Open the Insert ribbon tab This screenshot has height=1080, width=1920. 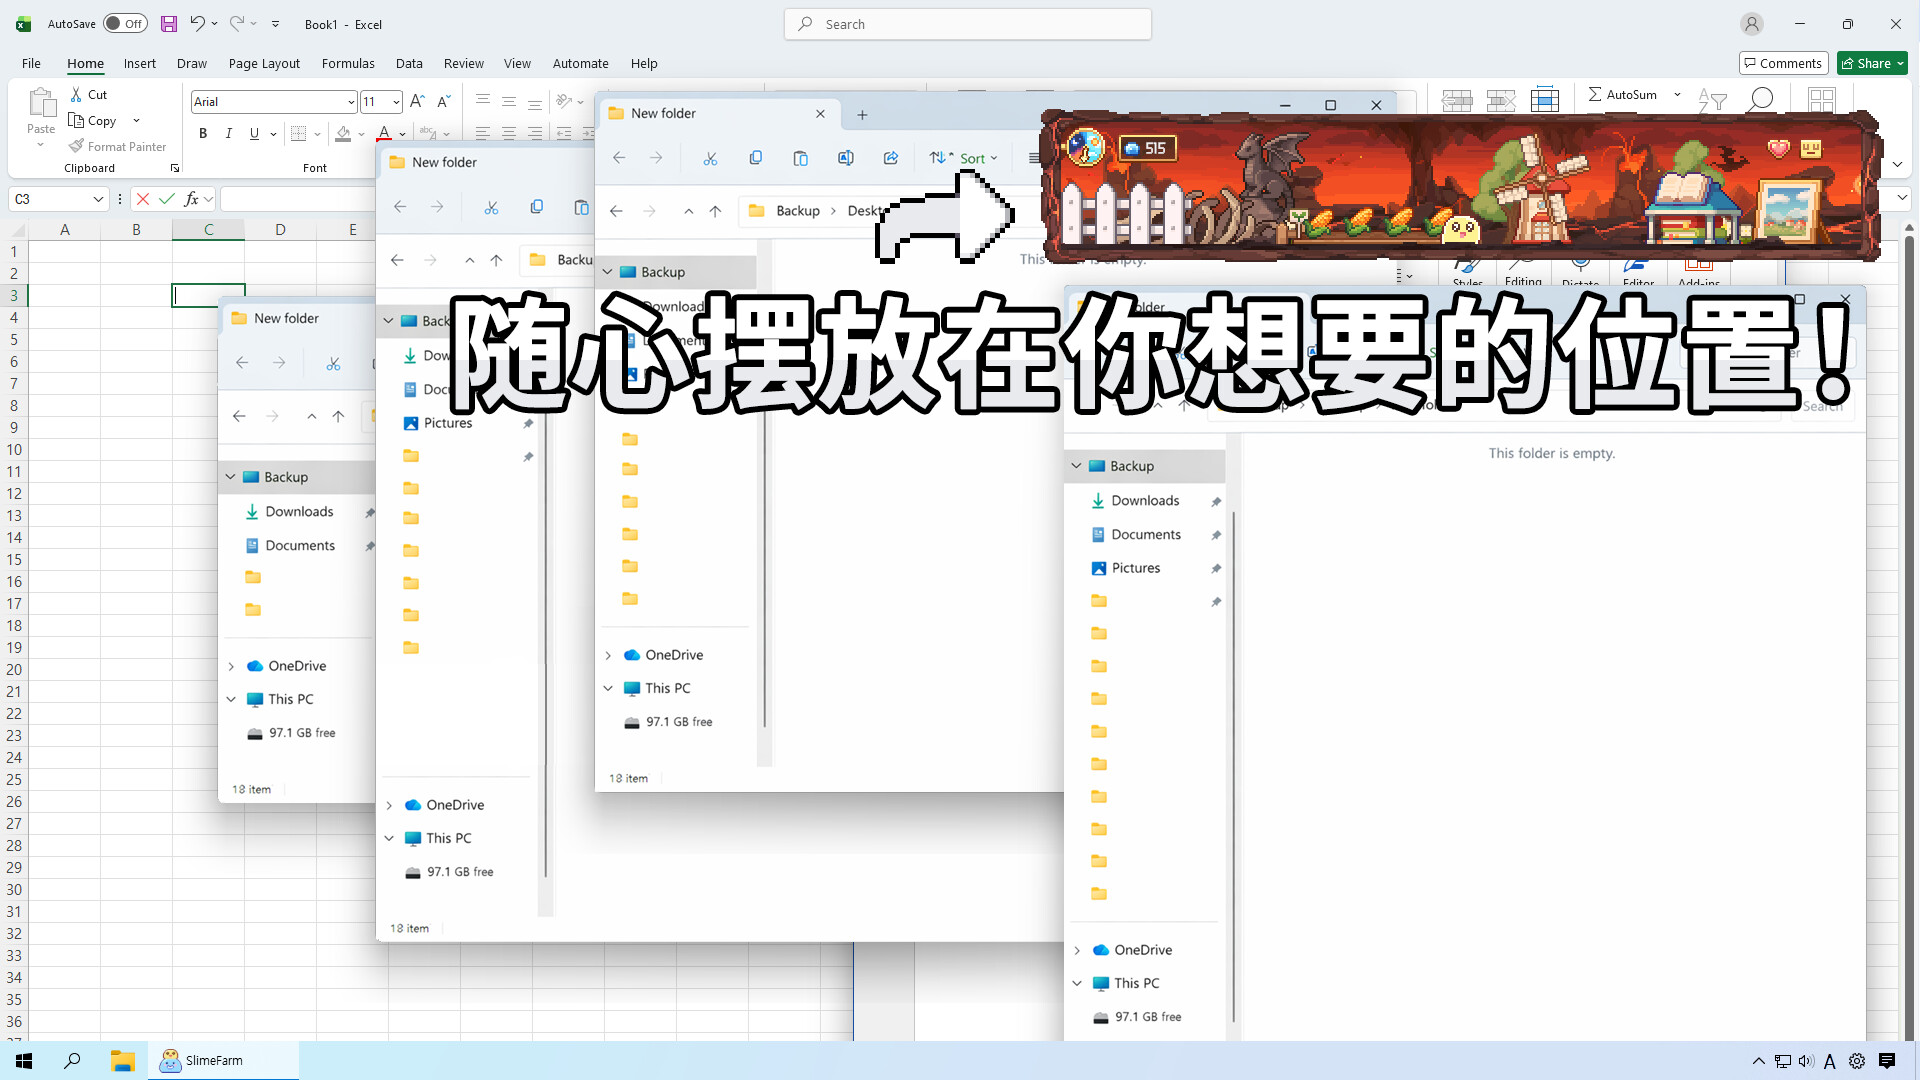click(140, 63)
